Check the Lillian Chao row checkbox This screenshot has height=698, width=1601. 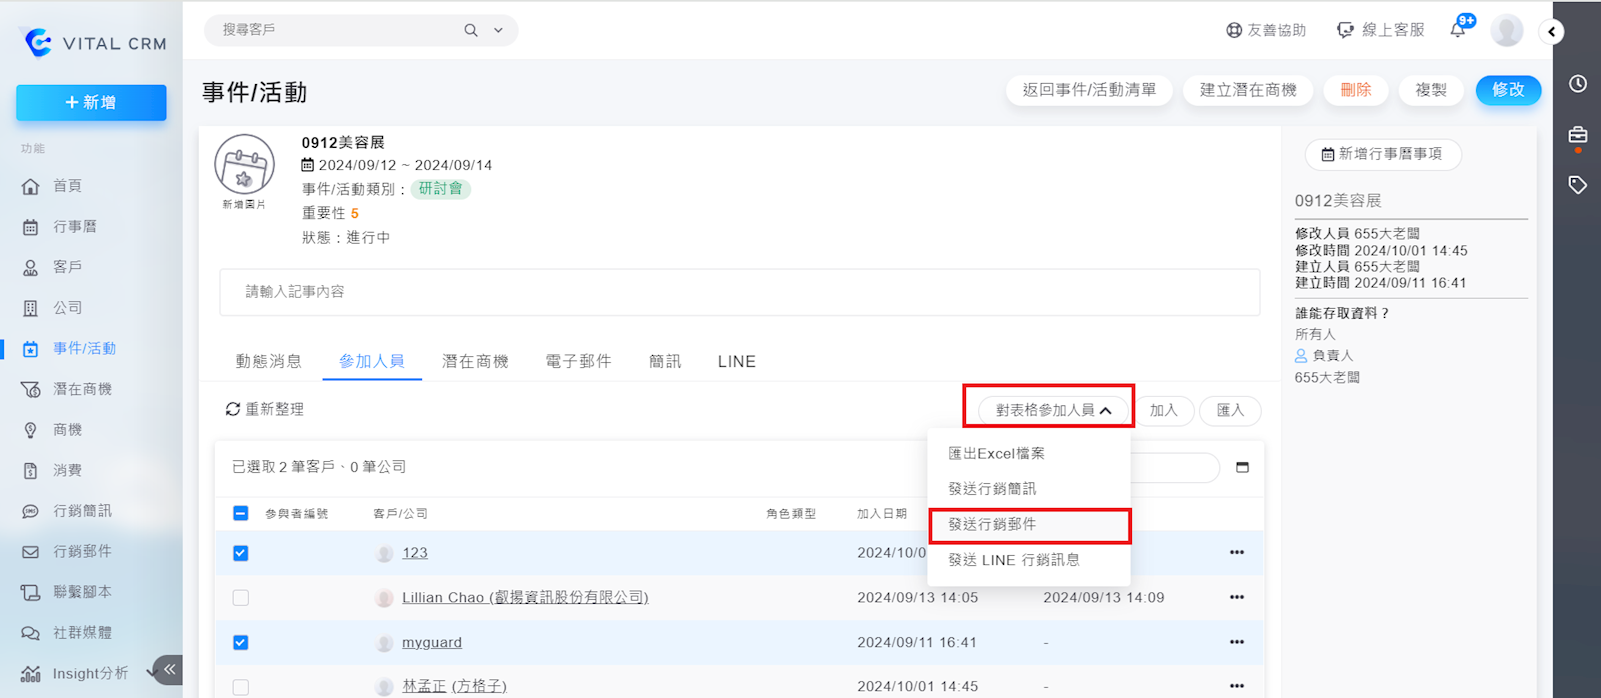click(x=241, y=598)
